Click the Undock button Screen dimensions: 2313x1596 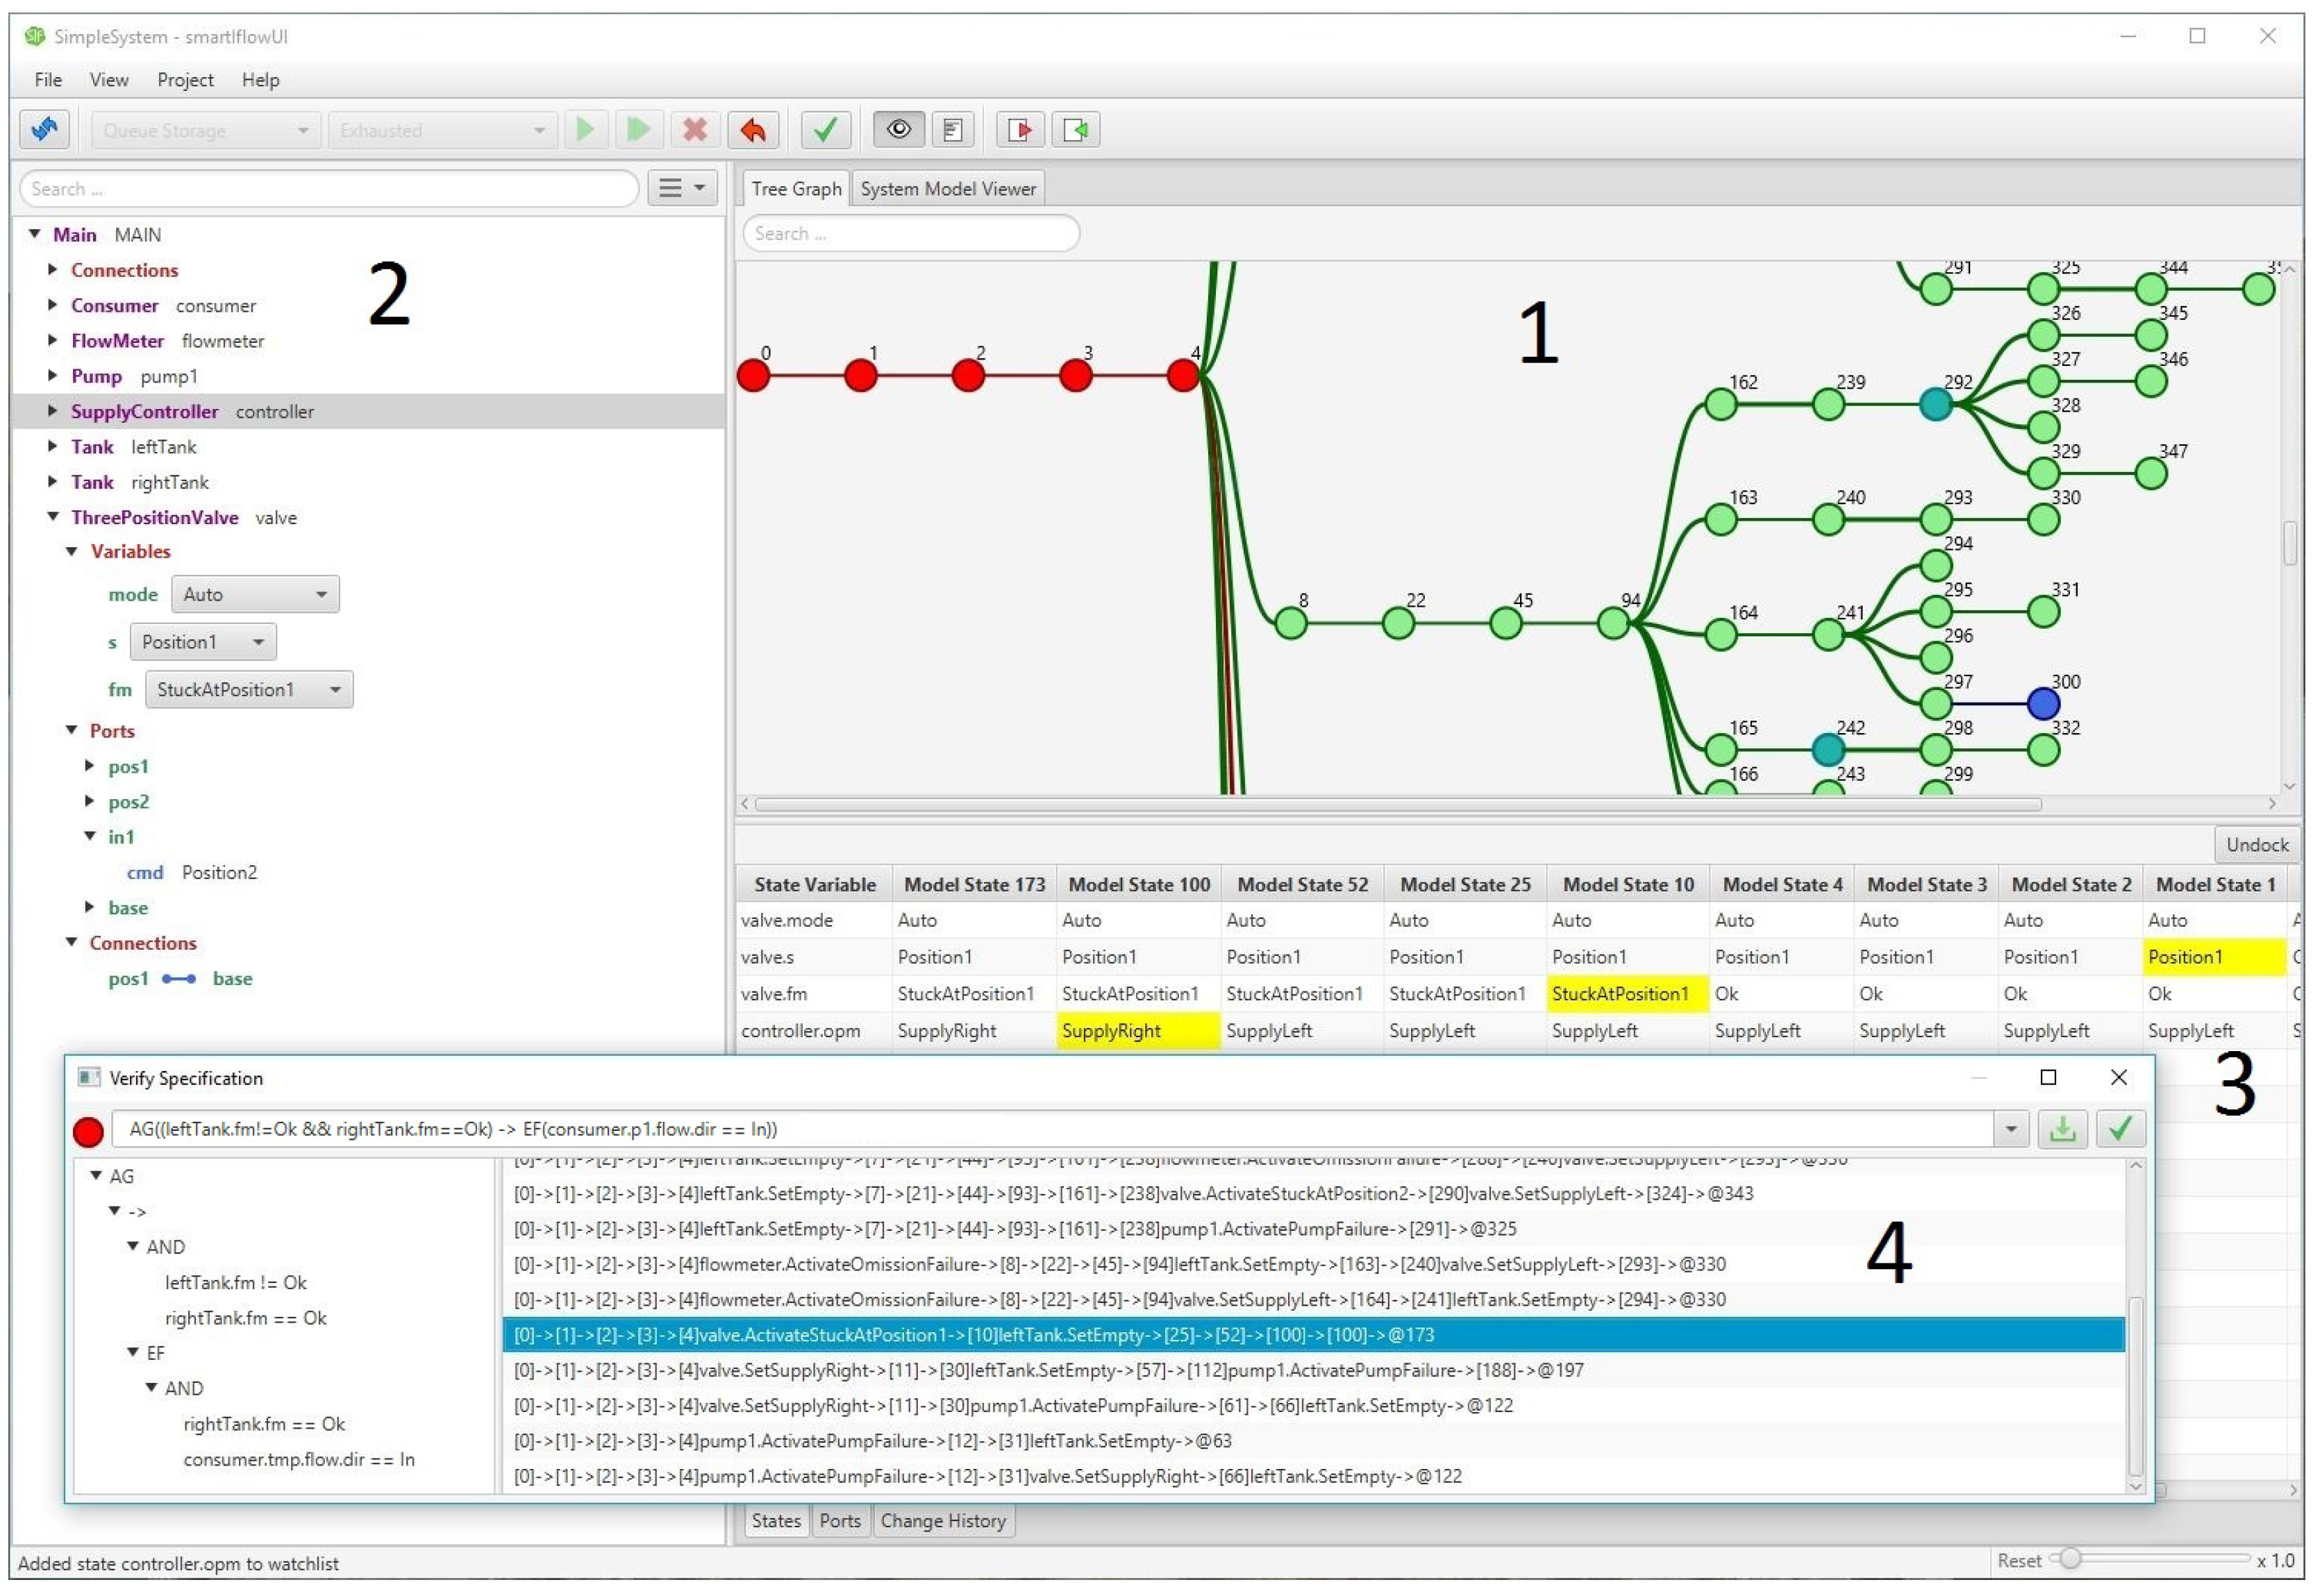click(x=2256, y=845)
